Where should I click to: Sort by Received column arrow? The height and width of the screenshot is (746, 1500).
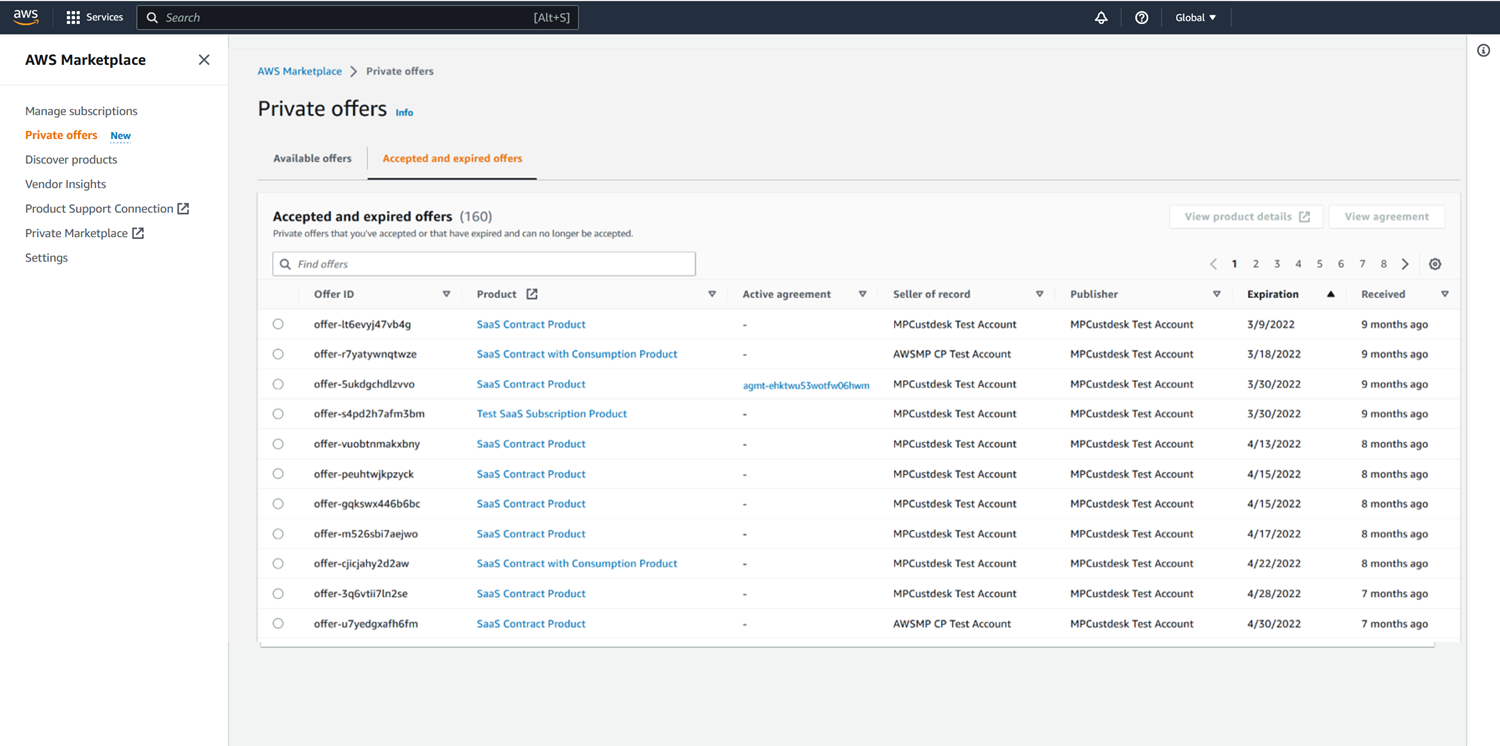pyautogui.click(x=1444, y=294)
